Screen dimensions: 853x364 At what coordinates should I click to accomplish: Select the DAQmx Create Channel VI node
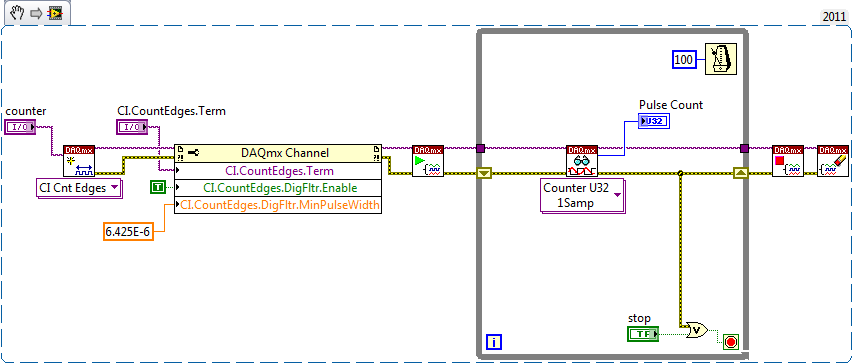click(x=79, y=161)
